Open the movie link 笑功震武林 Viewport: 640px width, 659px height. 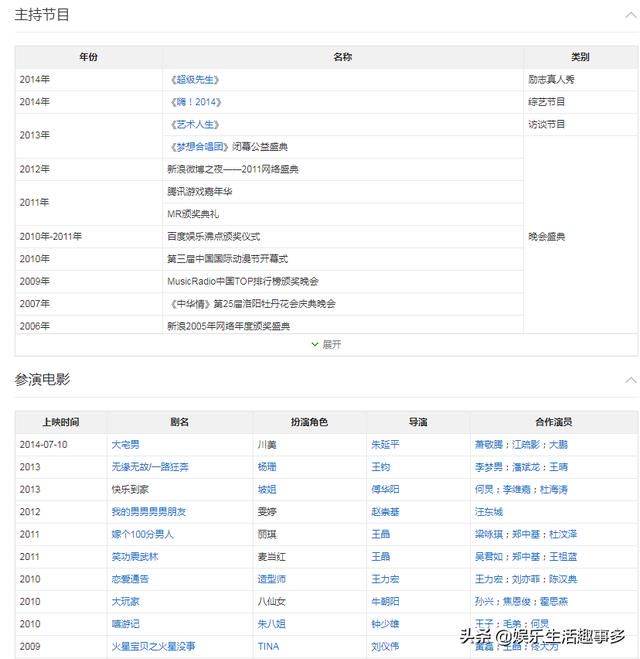click(x=135, y=557)
